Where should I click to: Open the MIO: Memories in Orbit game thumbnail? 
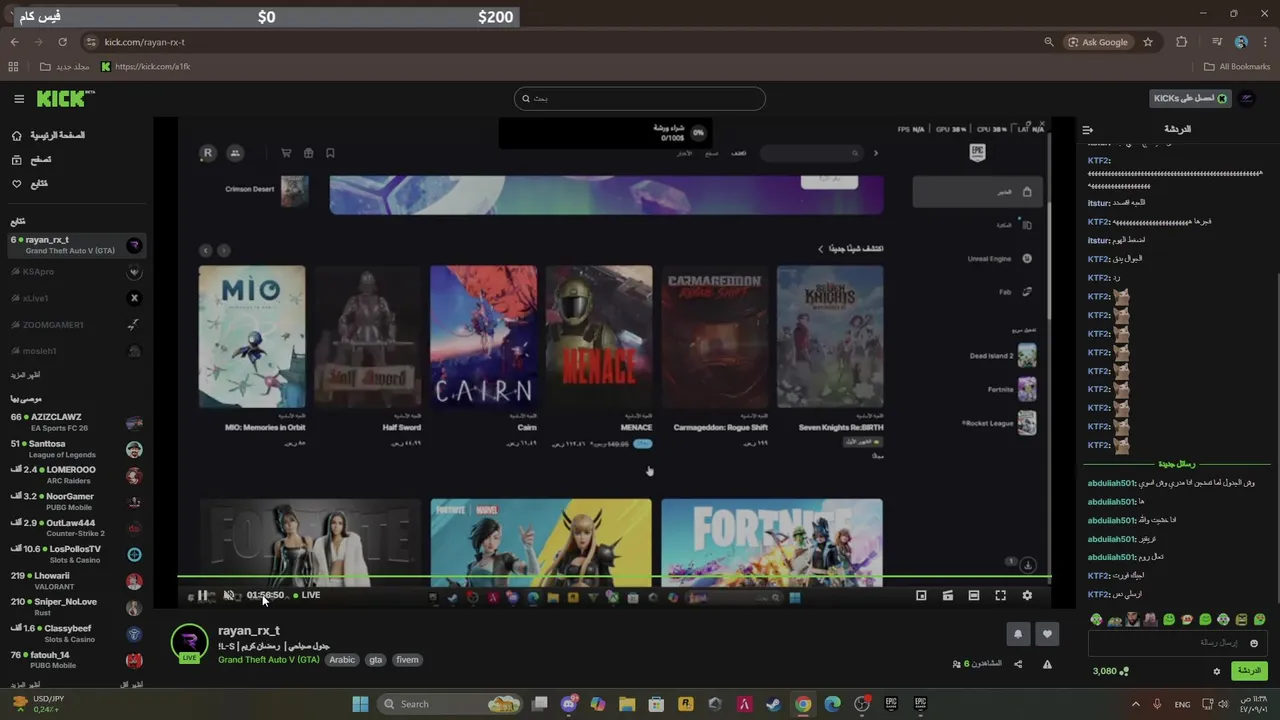click(252, 337)
